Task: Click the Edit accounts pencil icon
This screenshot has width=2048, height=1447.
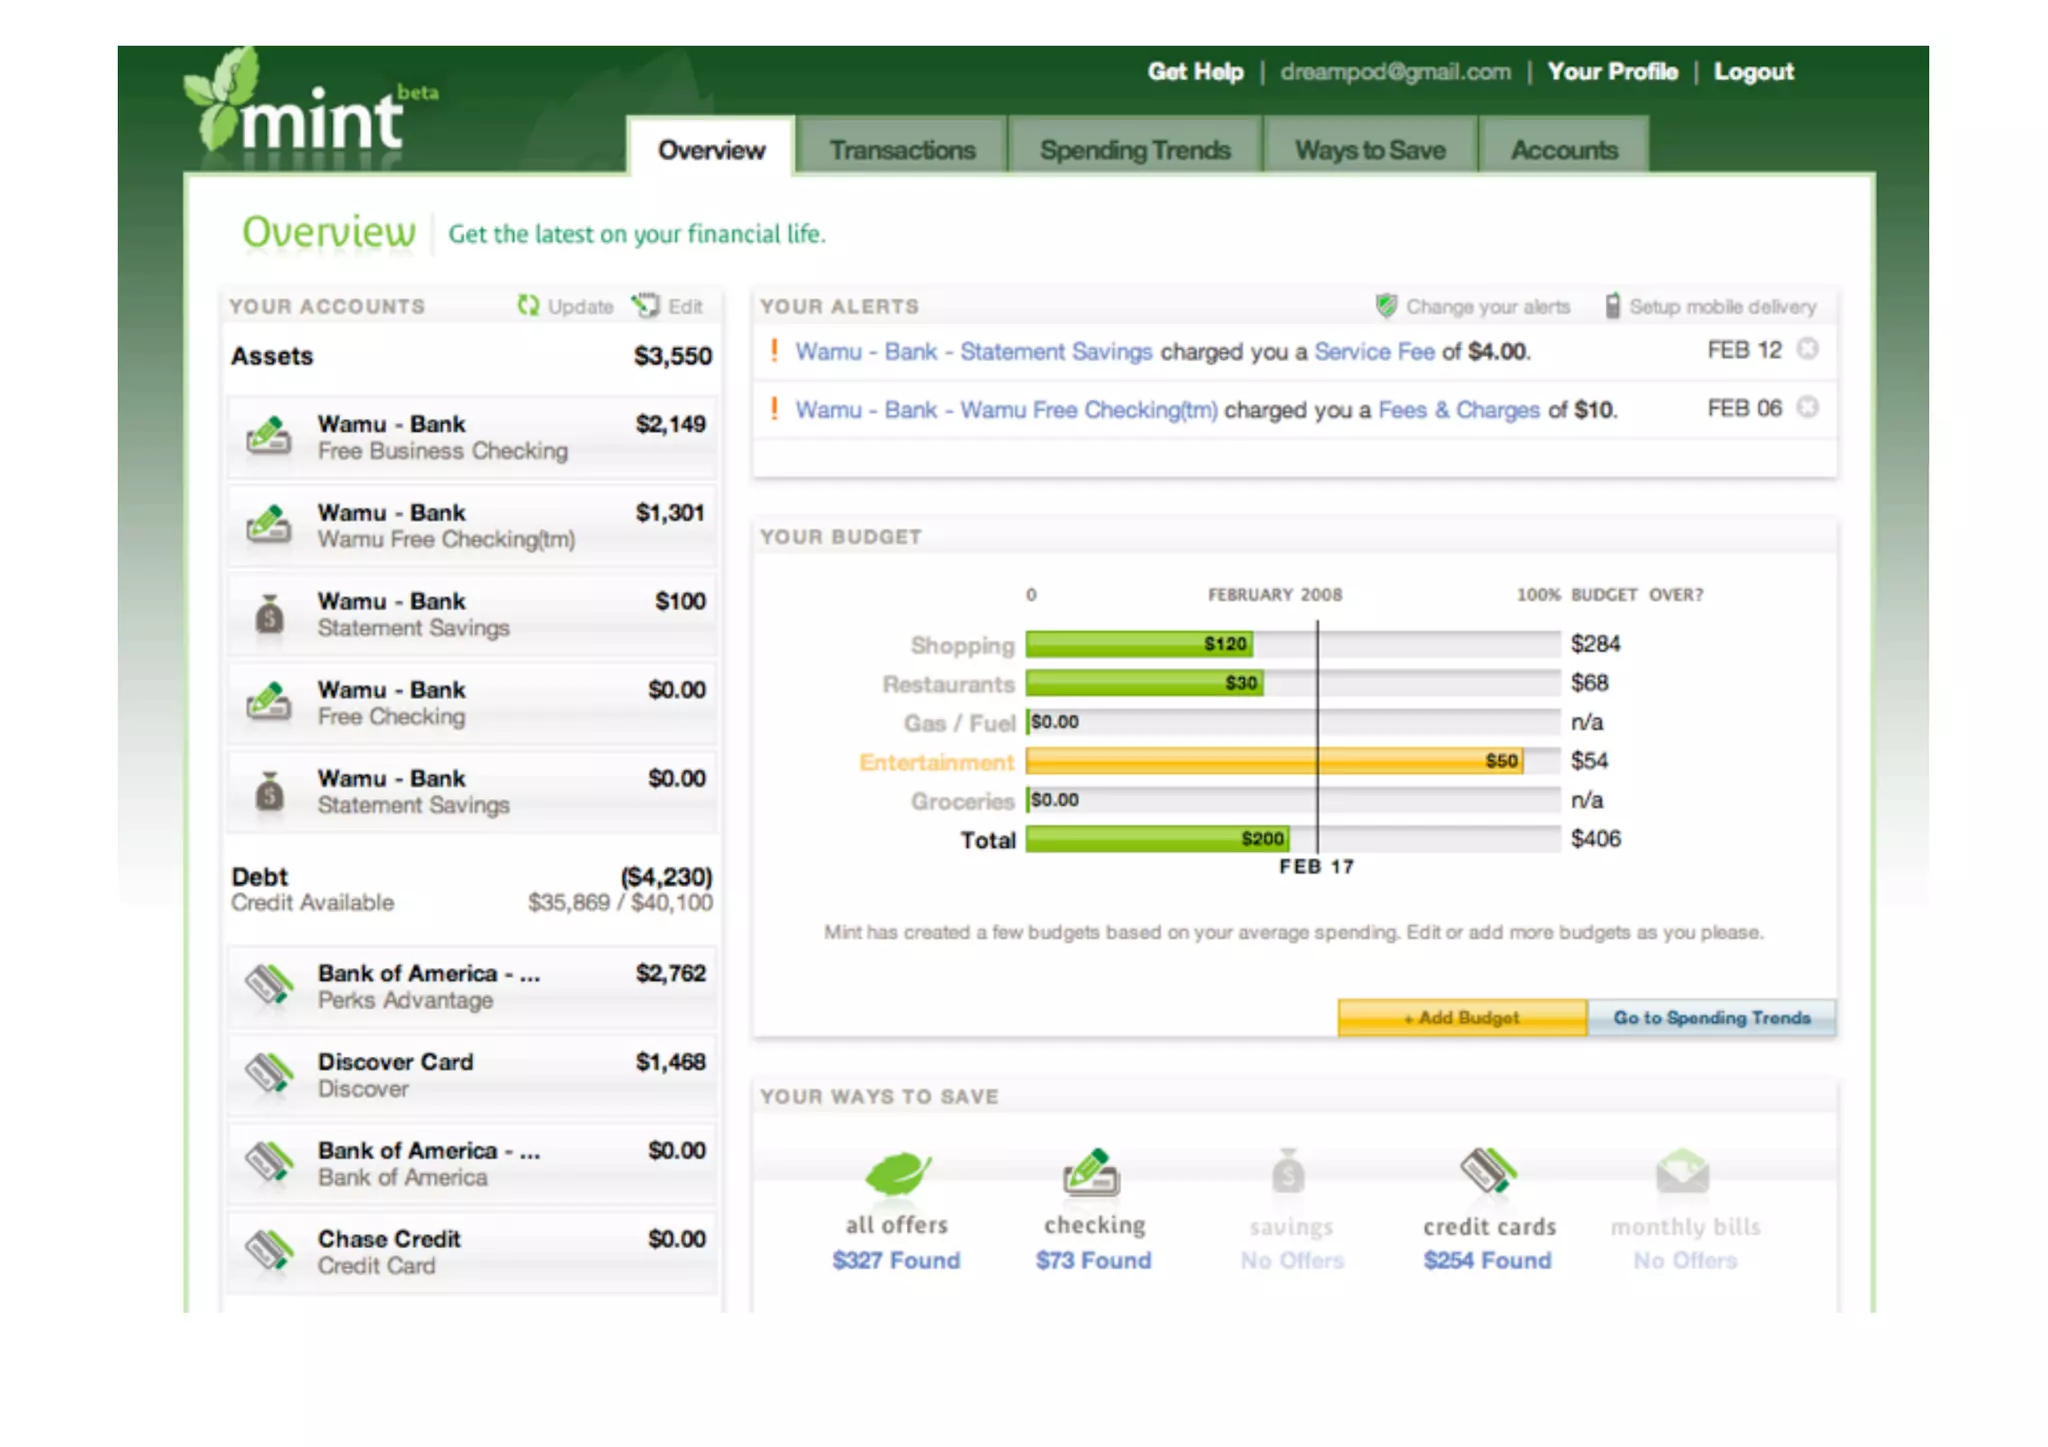Action: 645,305
